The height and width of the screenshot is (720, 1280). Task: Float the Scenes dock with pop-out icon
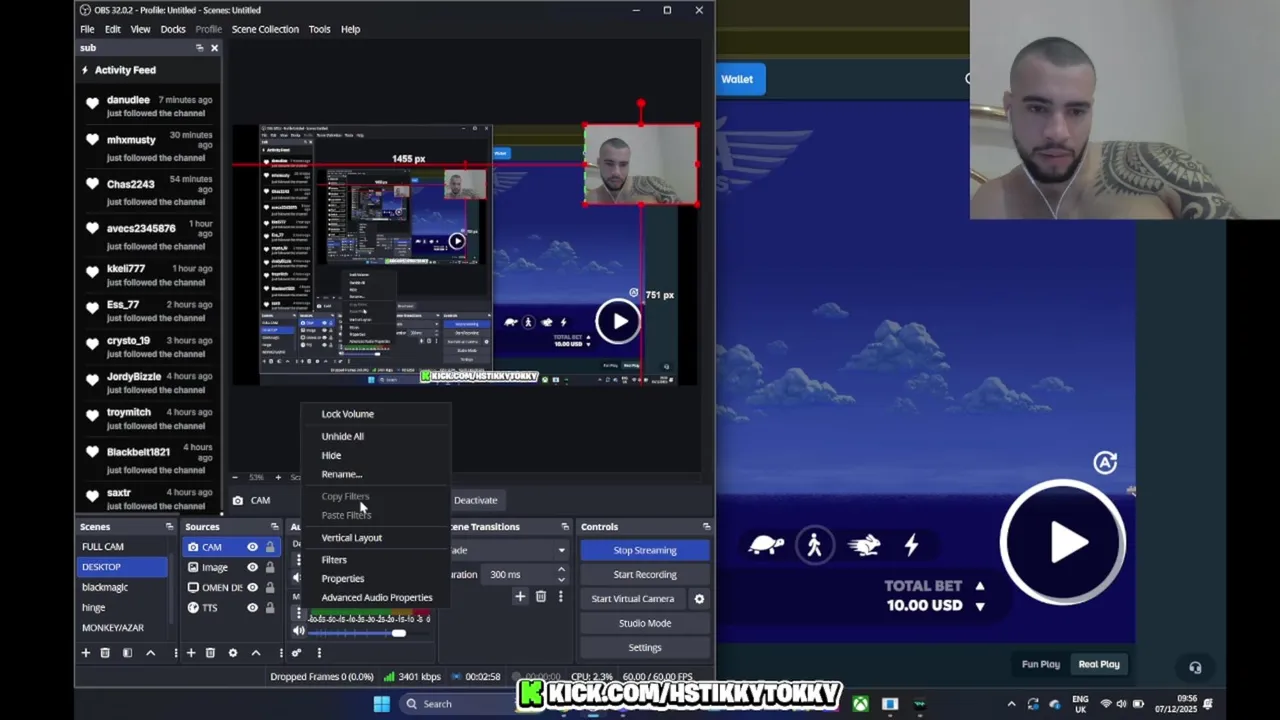coord(169,527)
